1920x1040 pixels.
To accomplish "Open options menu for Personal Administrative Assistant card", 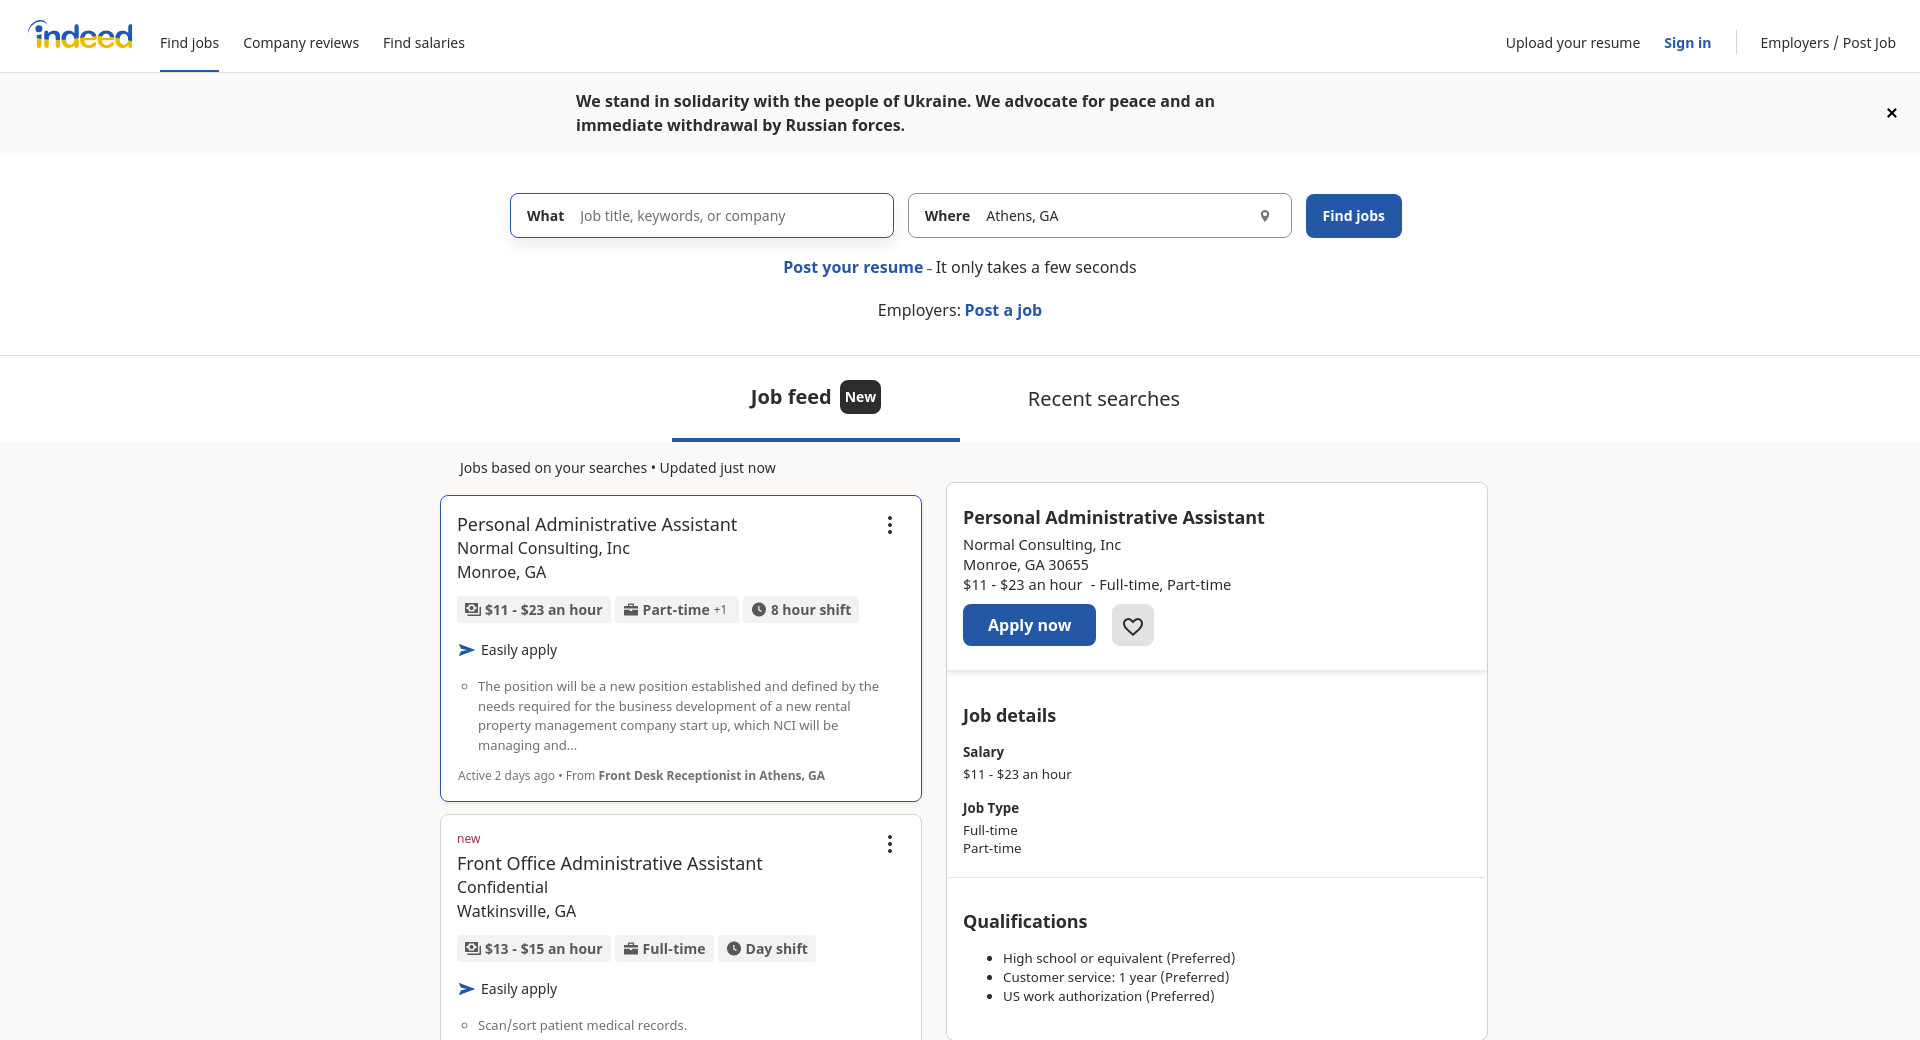I will [889, 525].
